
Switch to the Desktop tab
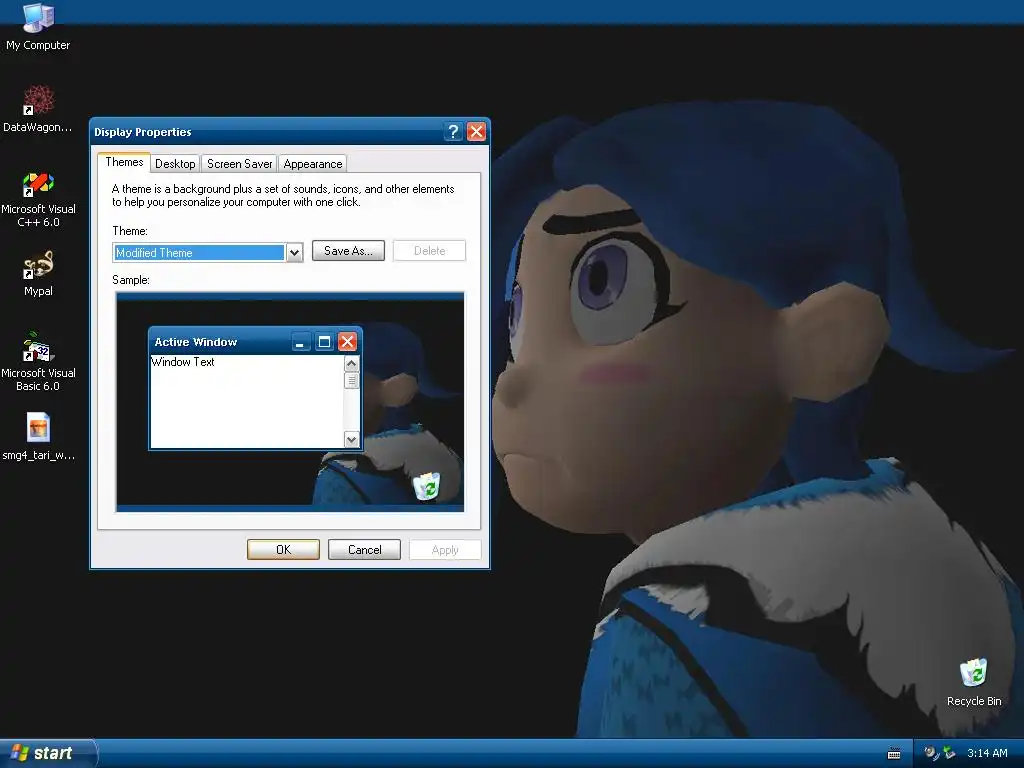click(175, 164)
